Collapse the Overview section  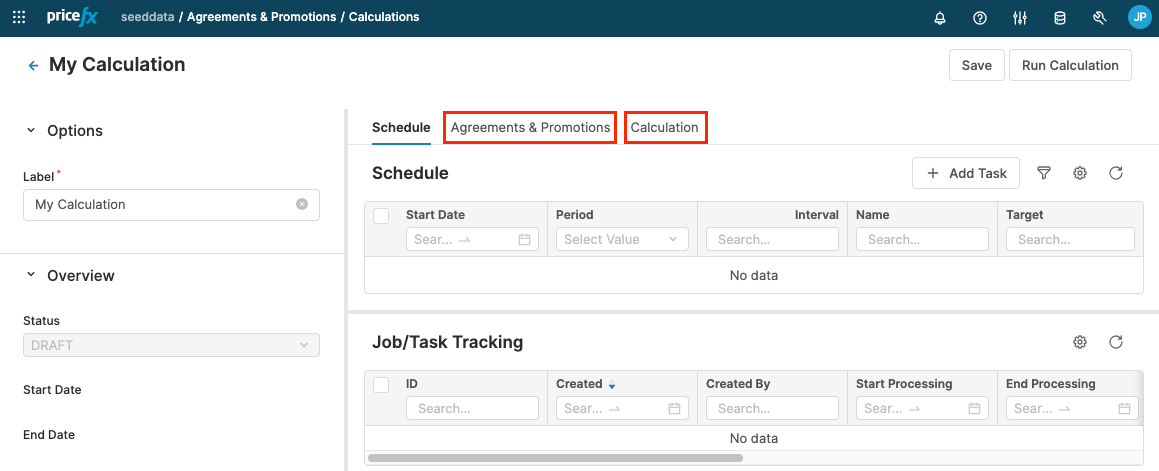coord(30,275)
